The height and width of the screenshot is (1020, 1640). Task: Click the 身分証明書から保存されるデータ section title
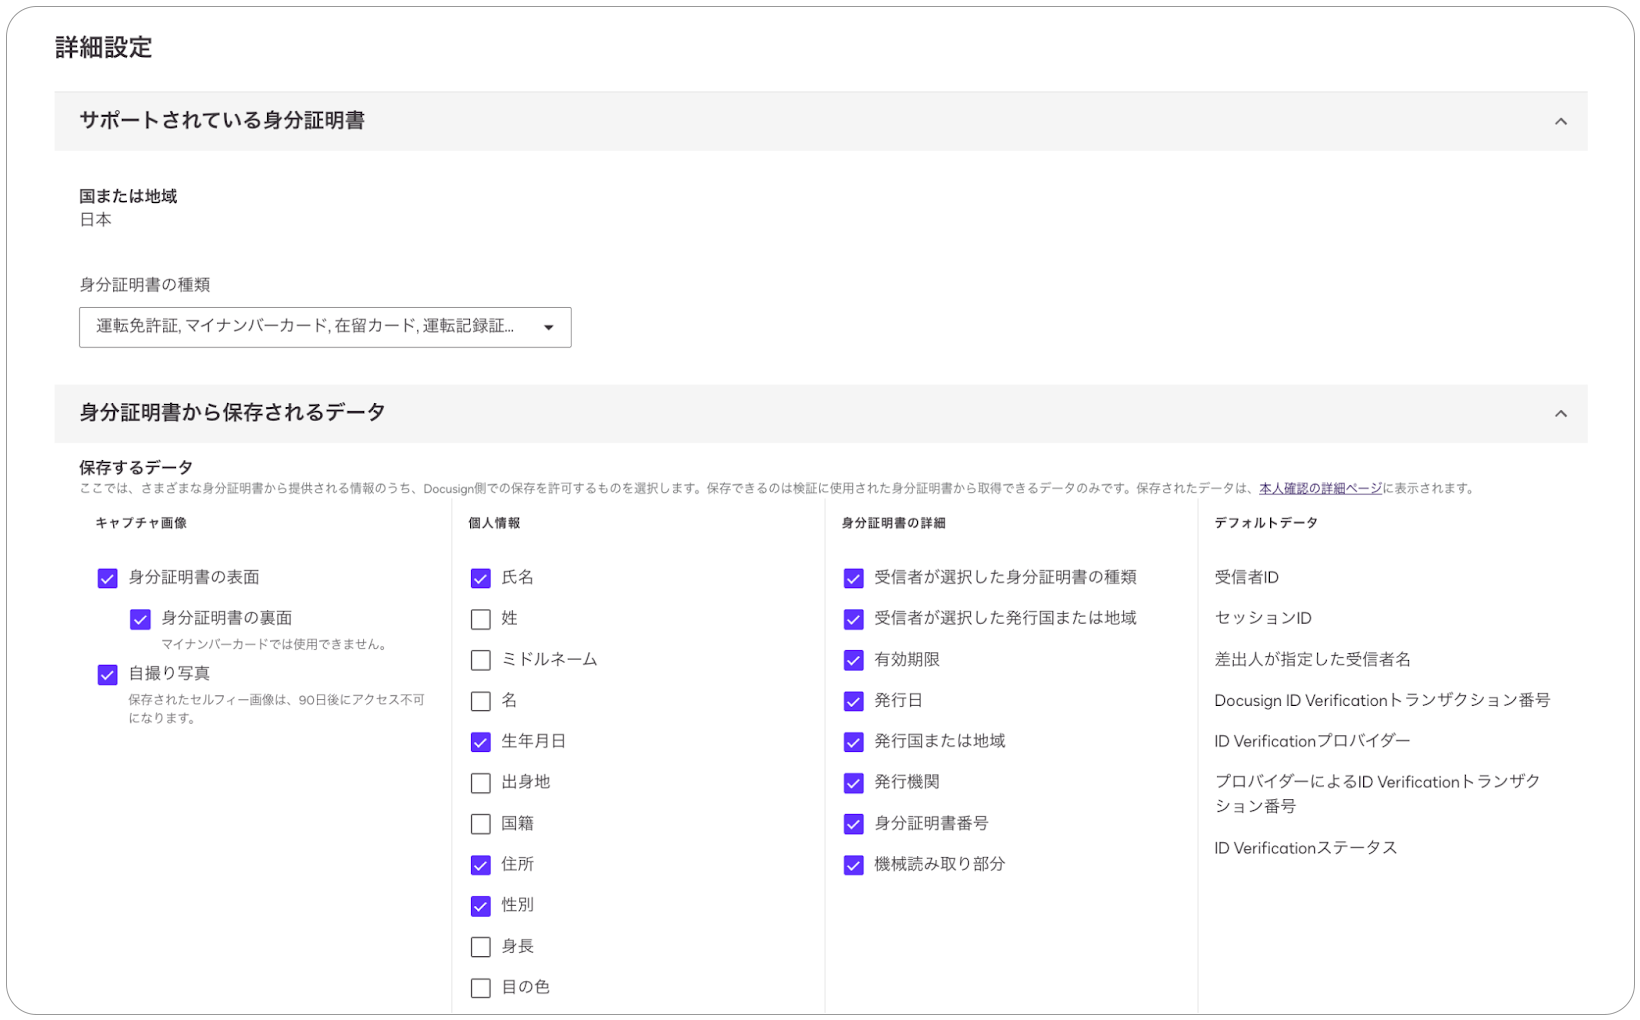pos(232,413)
